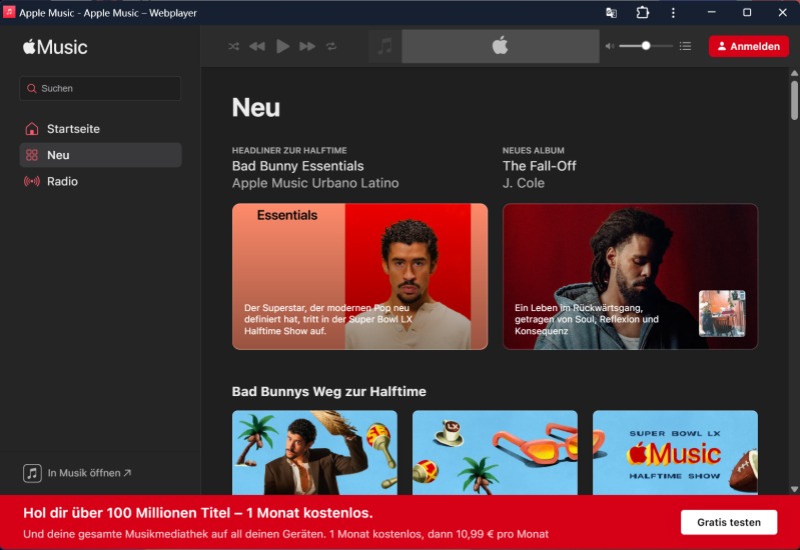Click the now-playing music note artwork
800x550 pixels.
(385, 46)
